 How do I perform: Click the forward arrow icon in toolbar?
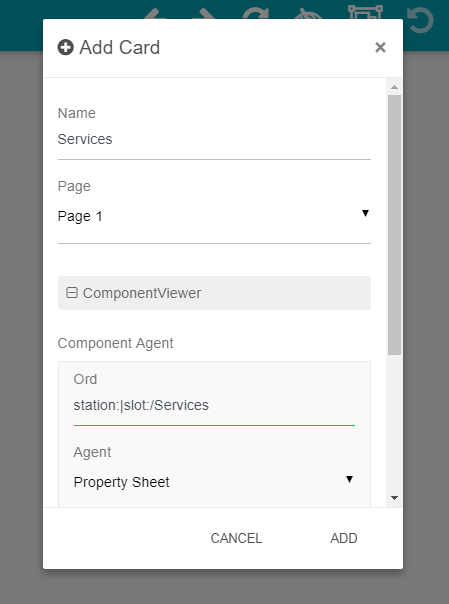tap(204, 14)
